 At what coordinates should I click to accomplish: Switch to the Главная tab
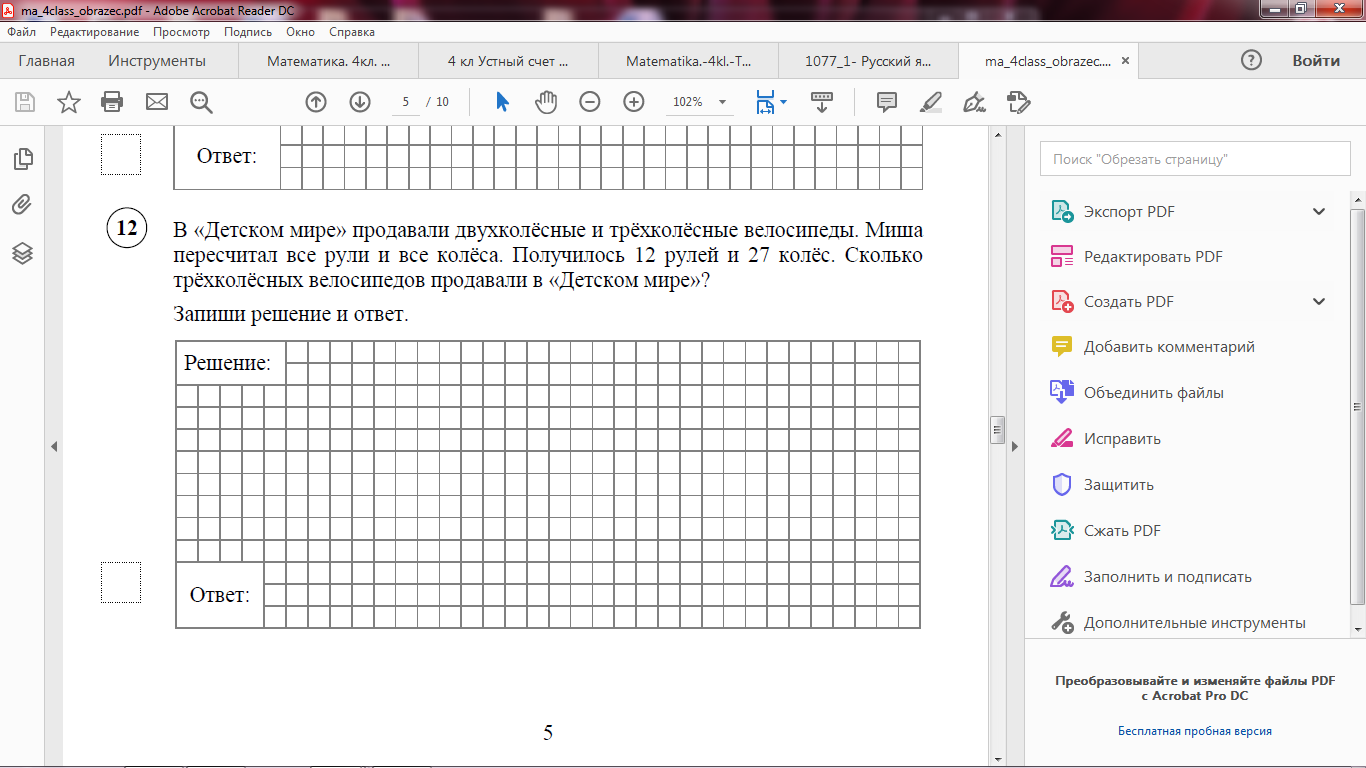(x=46, y=61)
